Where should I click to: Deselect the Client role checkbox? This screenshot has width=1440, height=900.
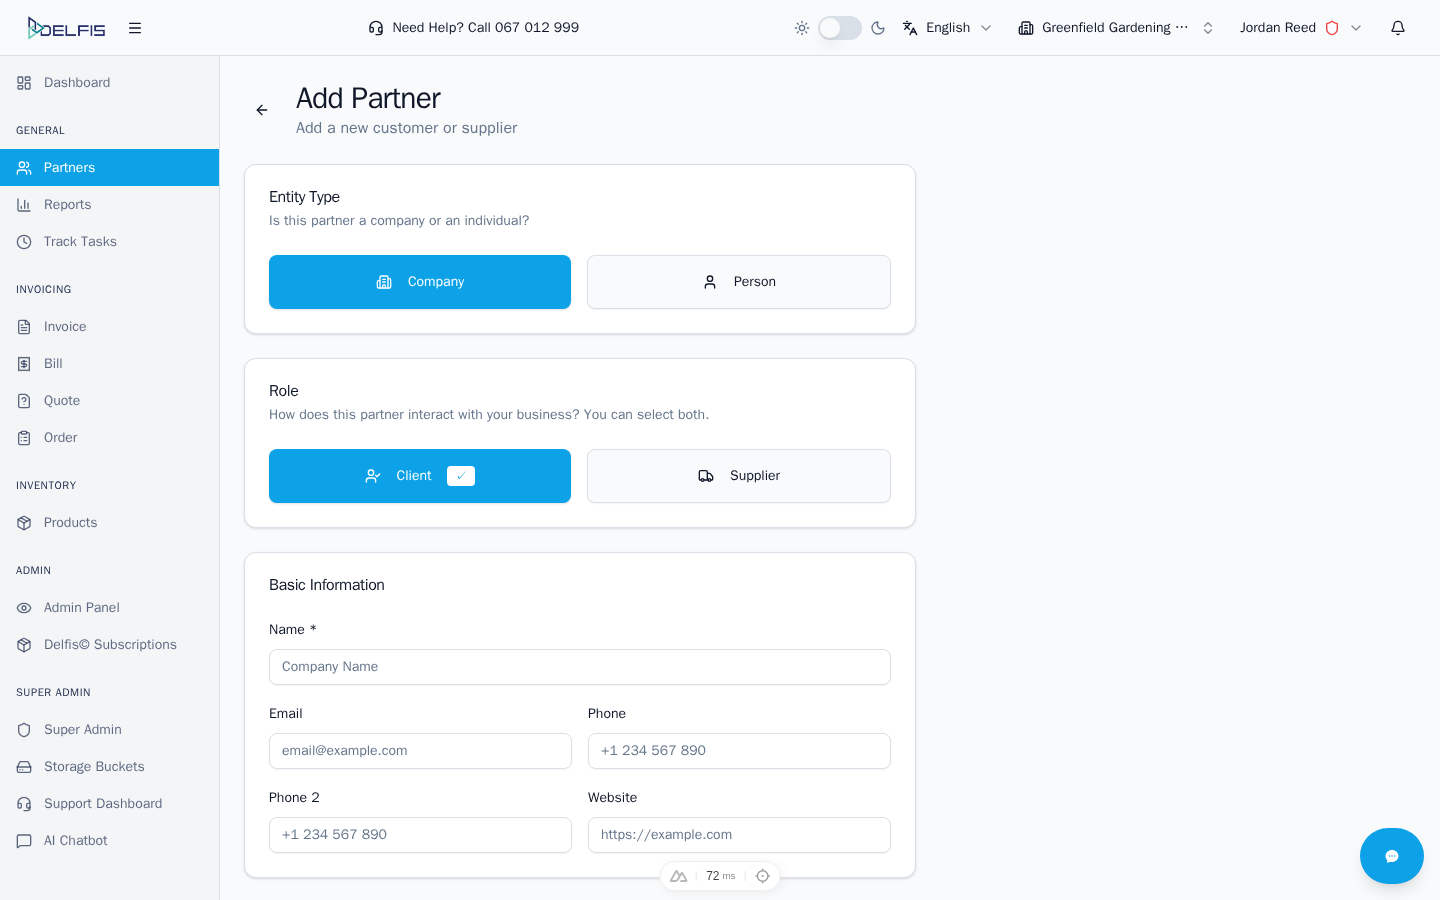(x=460, y=476)
